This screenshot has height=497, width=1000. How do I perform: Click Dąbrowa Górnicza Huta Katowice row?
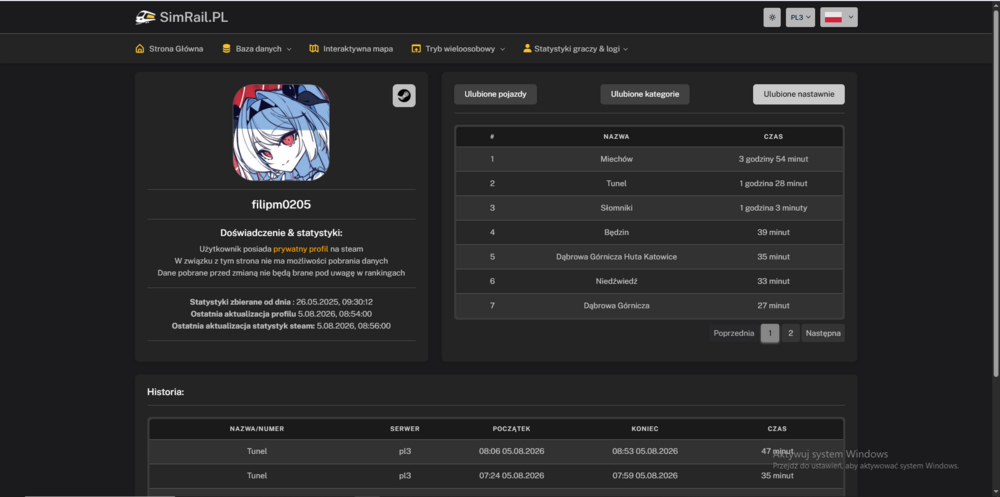click(649, 256)
